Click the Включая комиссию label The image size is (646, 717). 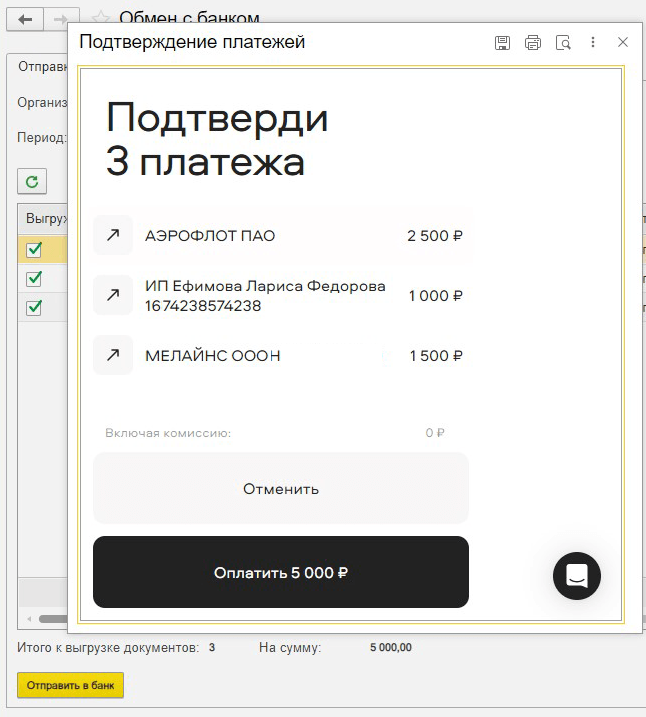(168, 433)
